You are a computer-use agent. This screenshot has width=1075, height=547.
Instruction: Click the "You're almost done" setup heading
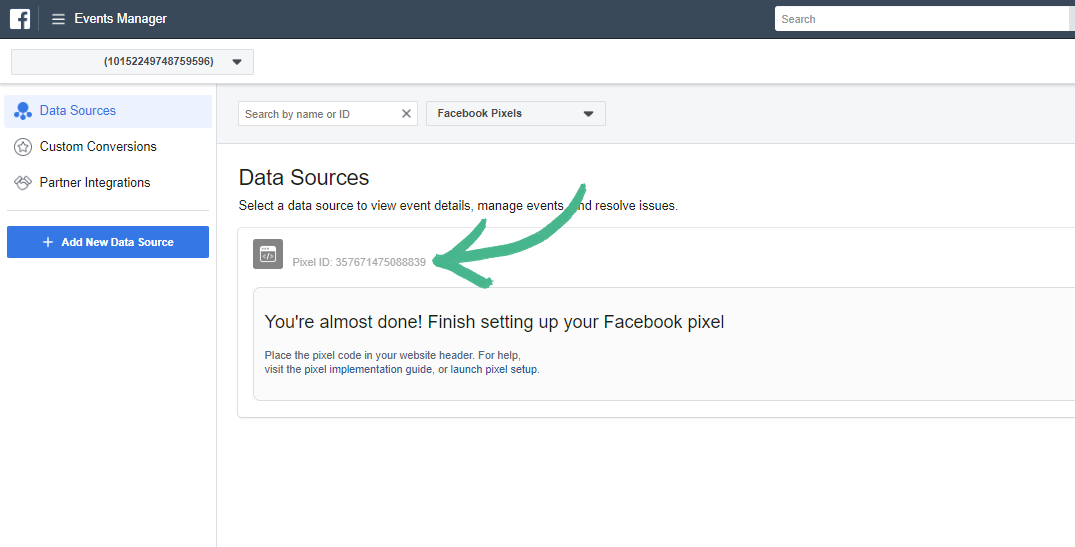click(x=494, y=322)
